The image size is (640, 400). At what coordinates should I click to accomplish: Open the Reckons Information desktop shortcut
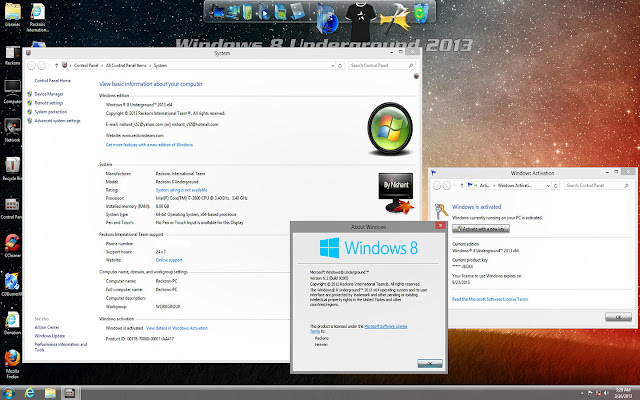(37, 18)
